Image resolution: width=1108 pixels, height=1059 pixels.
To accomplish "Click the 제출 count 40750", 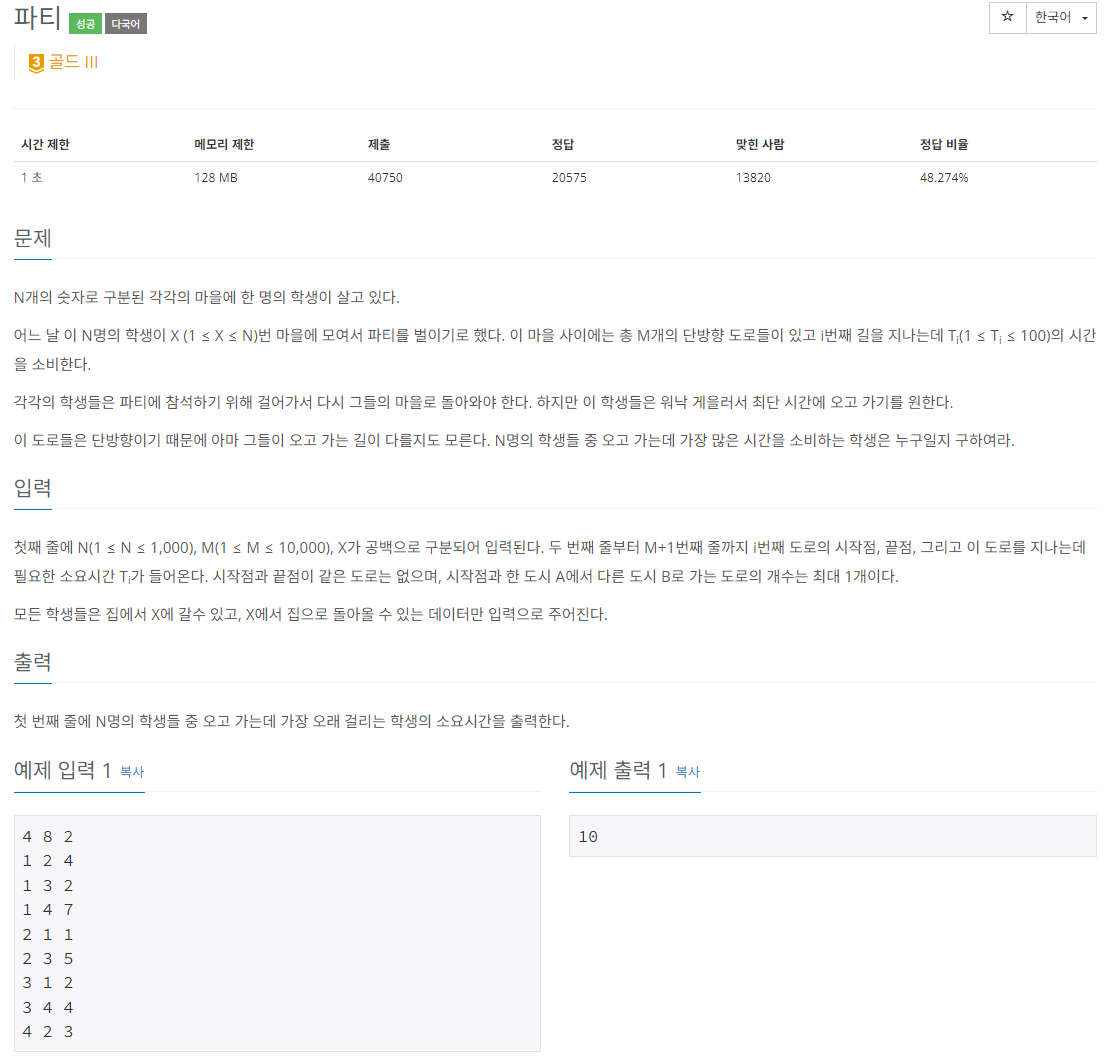I will (385, 178).
